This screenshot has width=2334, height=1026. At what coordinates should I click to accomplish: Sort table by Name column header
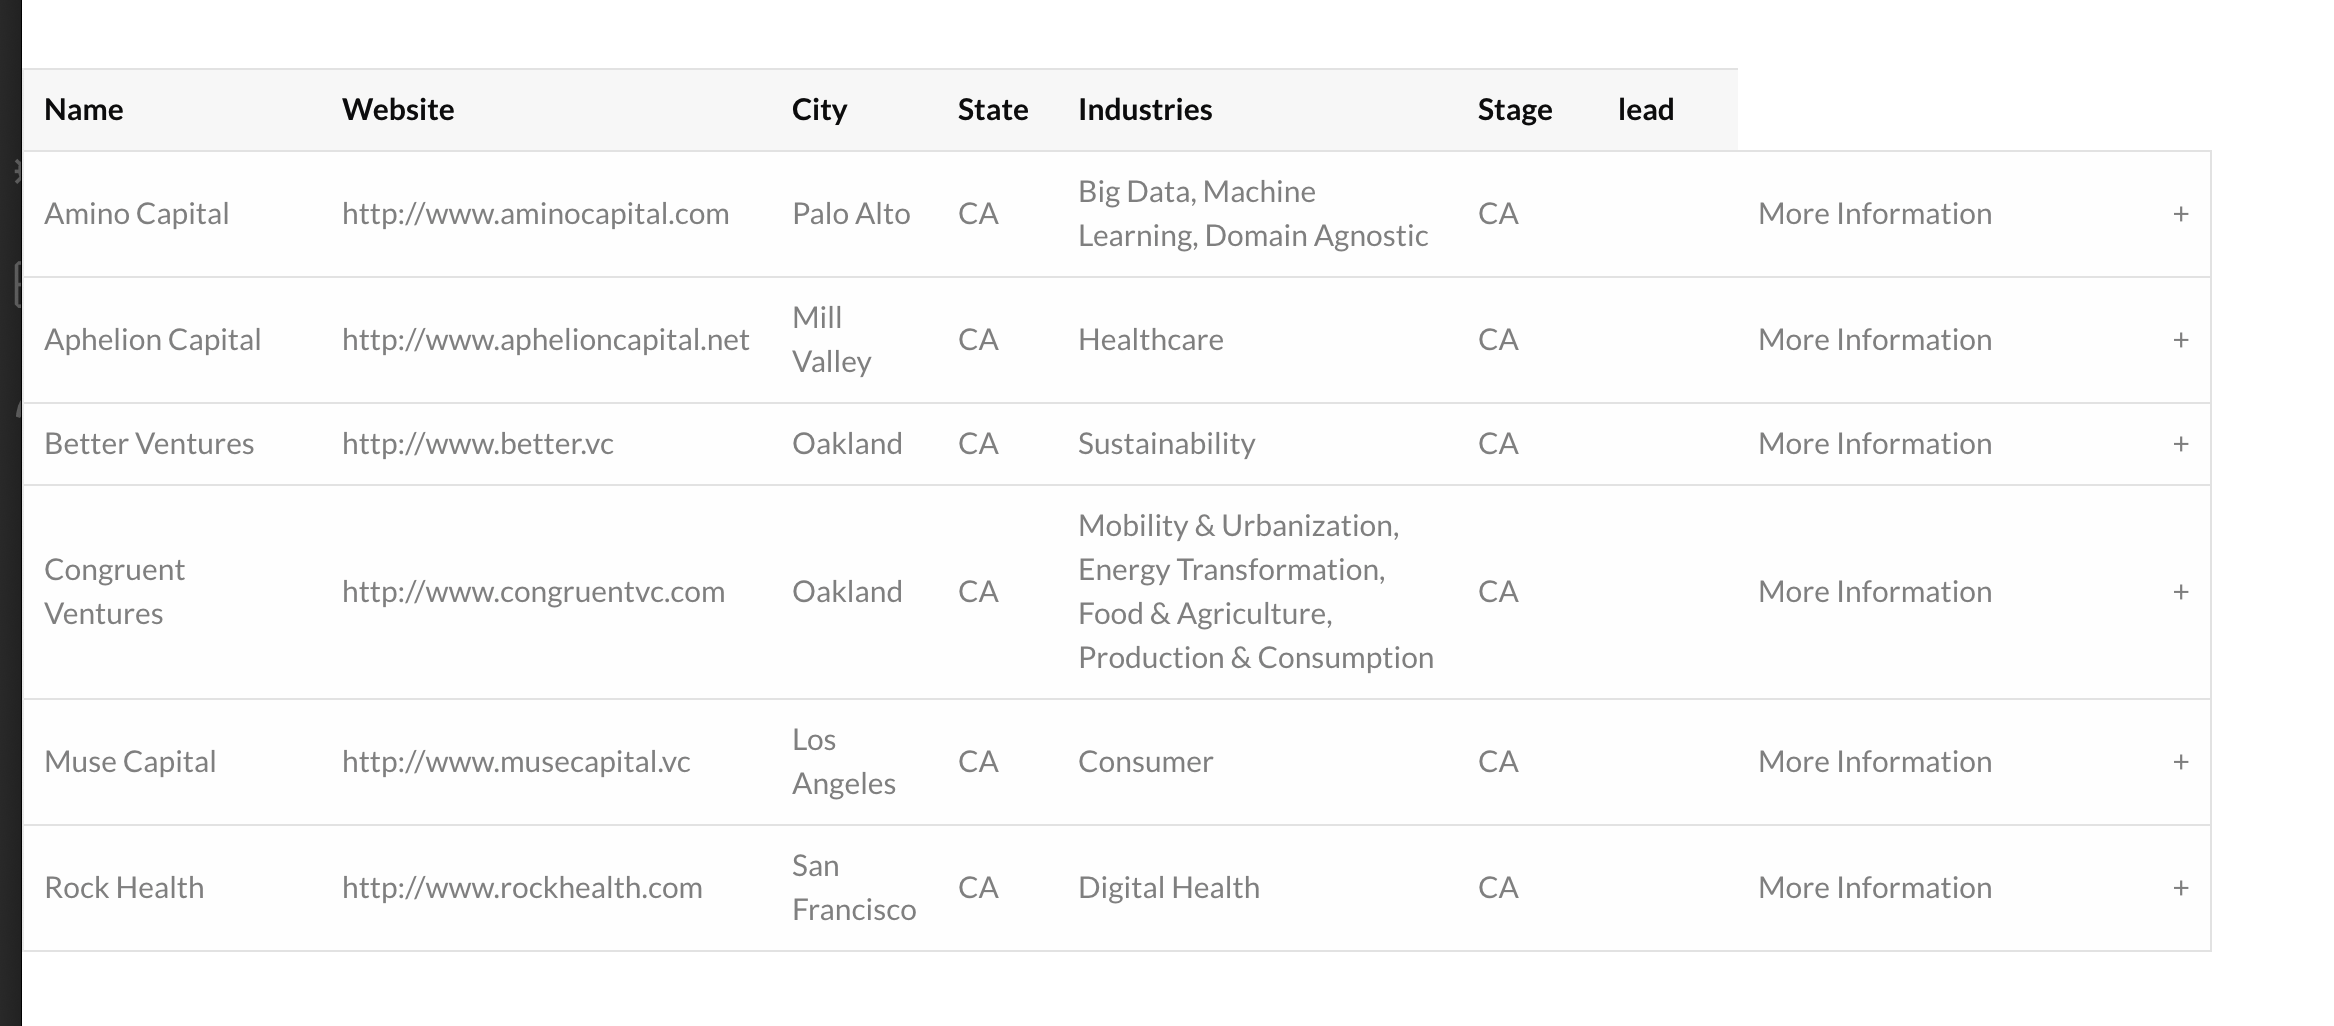[84, 110]
